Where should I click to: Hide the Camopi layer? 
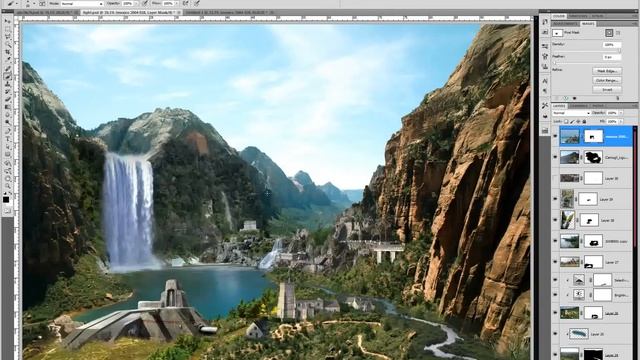[555, 157]
